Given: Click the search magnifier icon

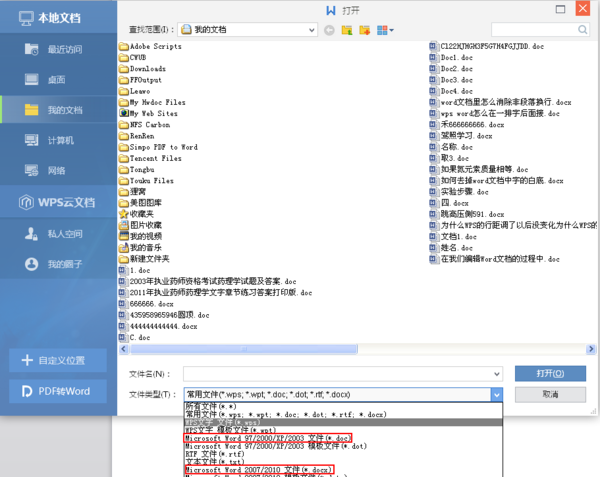Looking at the screenshot, I should click(583, 29).
